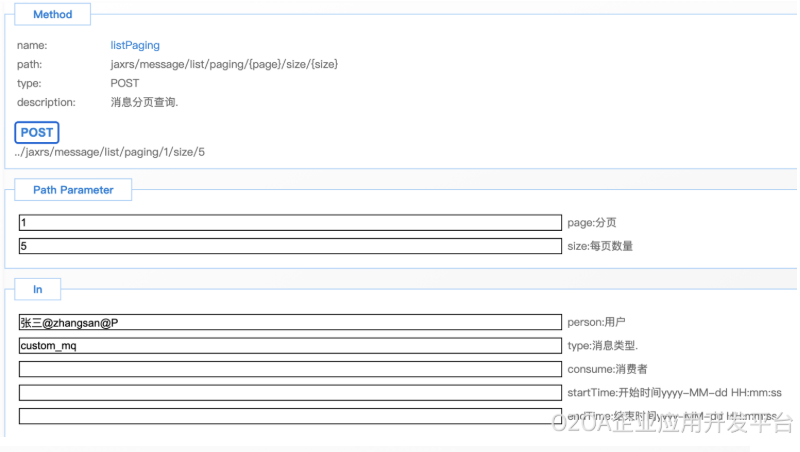
Task: Open the listPaging method name link
Action: [x=134, y=45]
